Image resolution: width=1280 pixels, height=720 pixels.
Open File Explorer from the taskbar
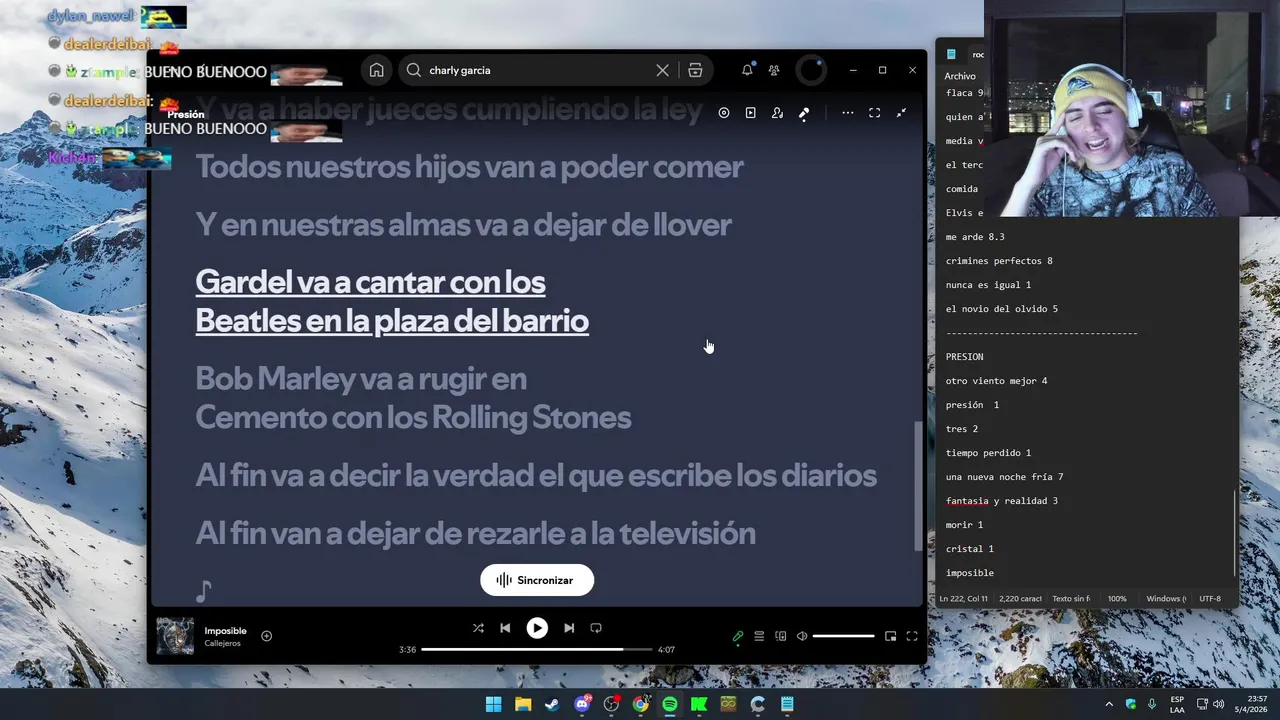[523, 704]
